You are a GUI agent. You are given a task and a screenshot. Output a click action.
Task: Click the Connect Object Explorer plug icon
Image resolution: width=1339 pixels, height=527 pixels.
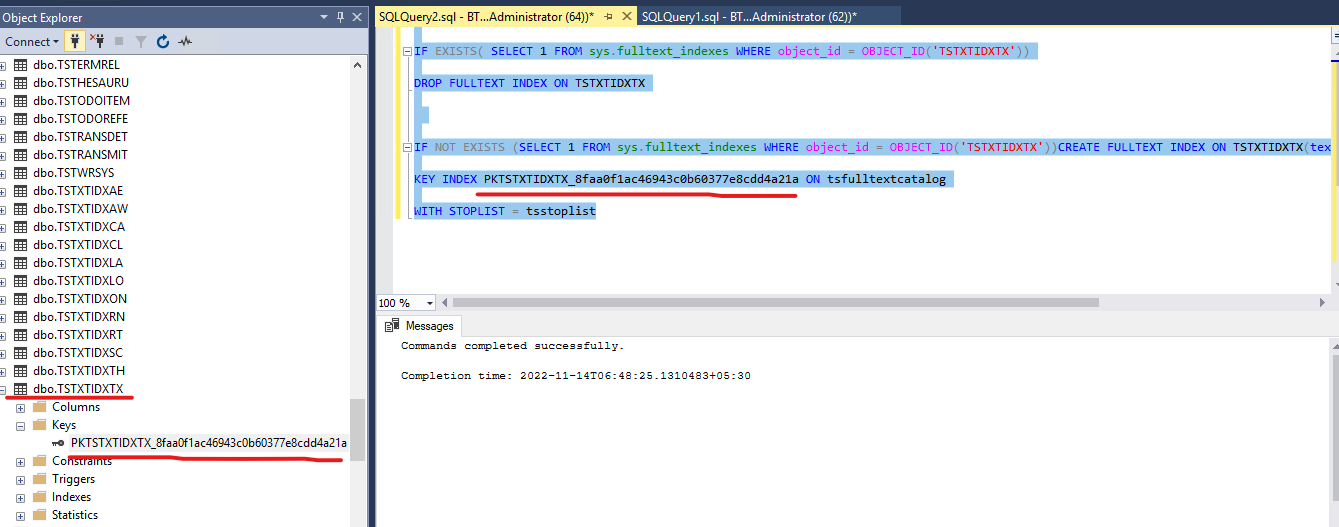point(75,41)
